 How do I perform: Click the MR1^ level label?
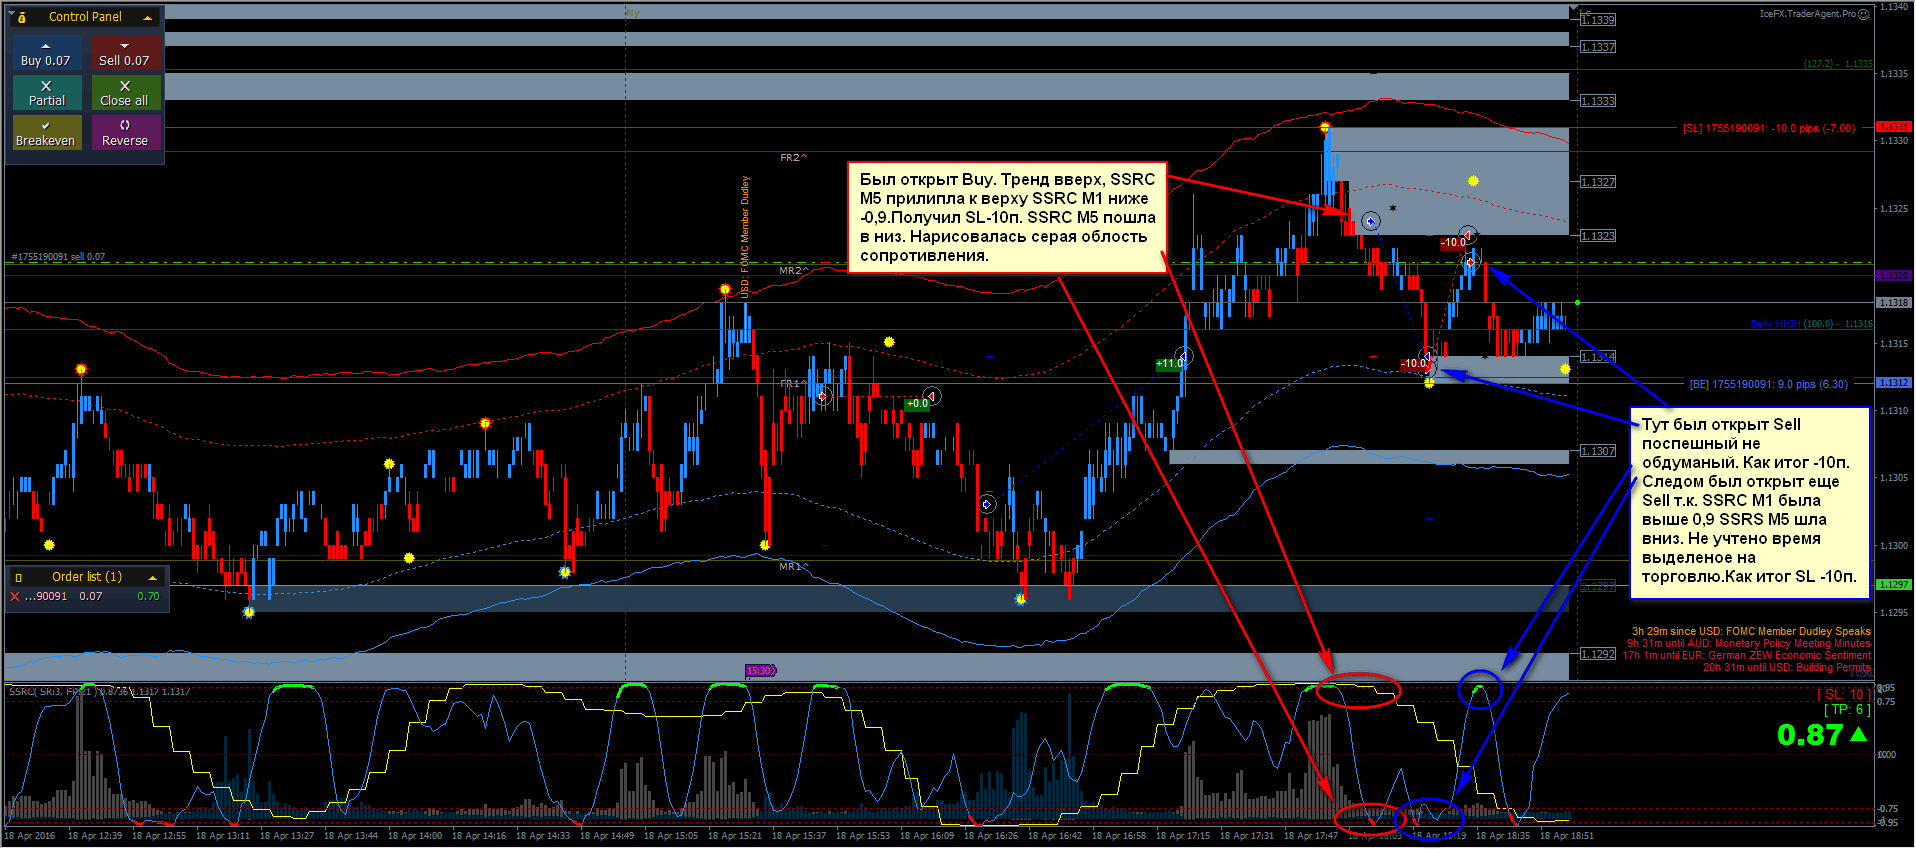tap(794, 567)
